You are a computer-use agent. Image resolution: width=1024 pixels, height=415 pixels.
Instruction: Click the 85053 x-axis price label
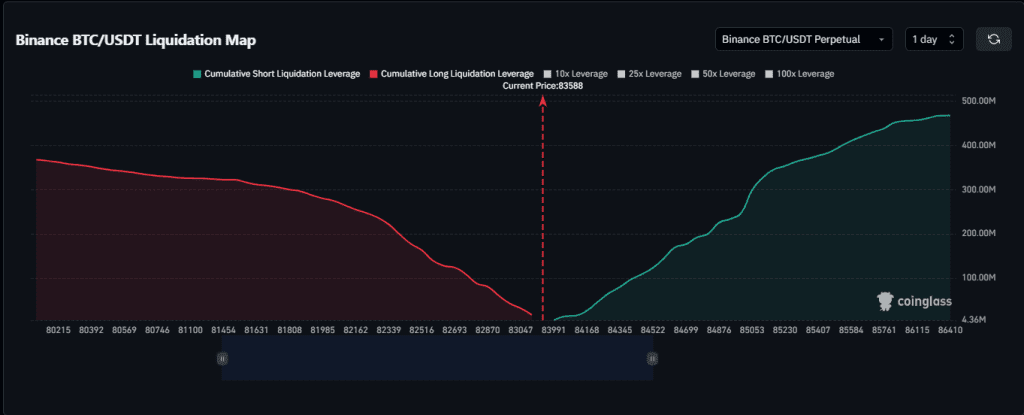click(x=752, y=330)
